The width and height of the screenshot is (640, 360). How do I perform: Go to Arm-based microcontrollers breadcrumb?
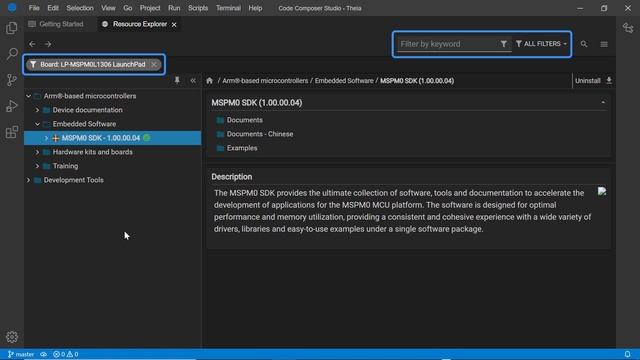pos(265,80)
